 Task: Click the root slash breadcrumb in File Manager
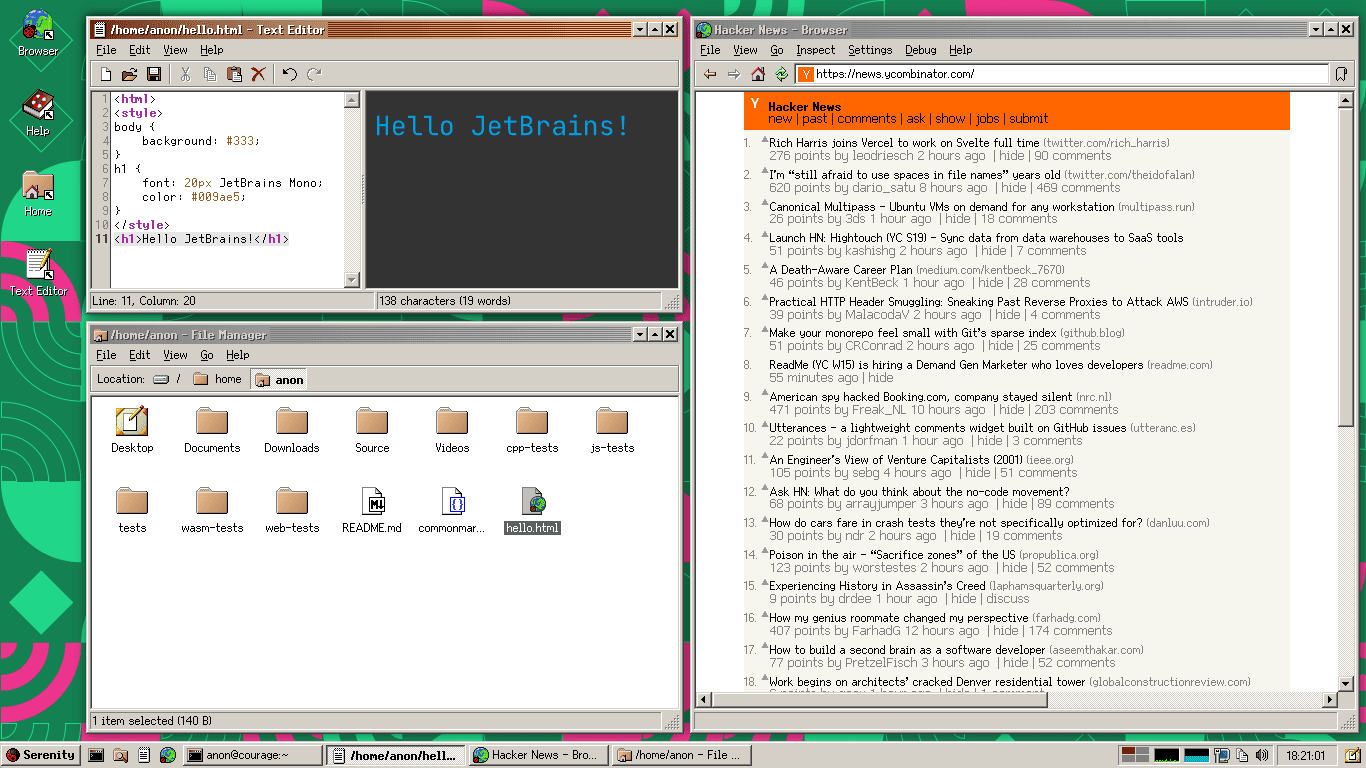(x=167, y=380)
